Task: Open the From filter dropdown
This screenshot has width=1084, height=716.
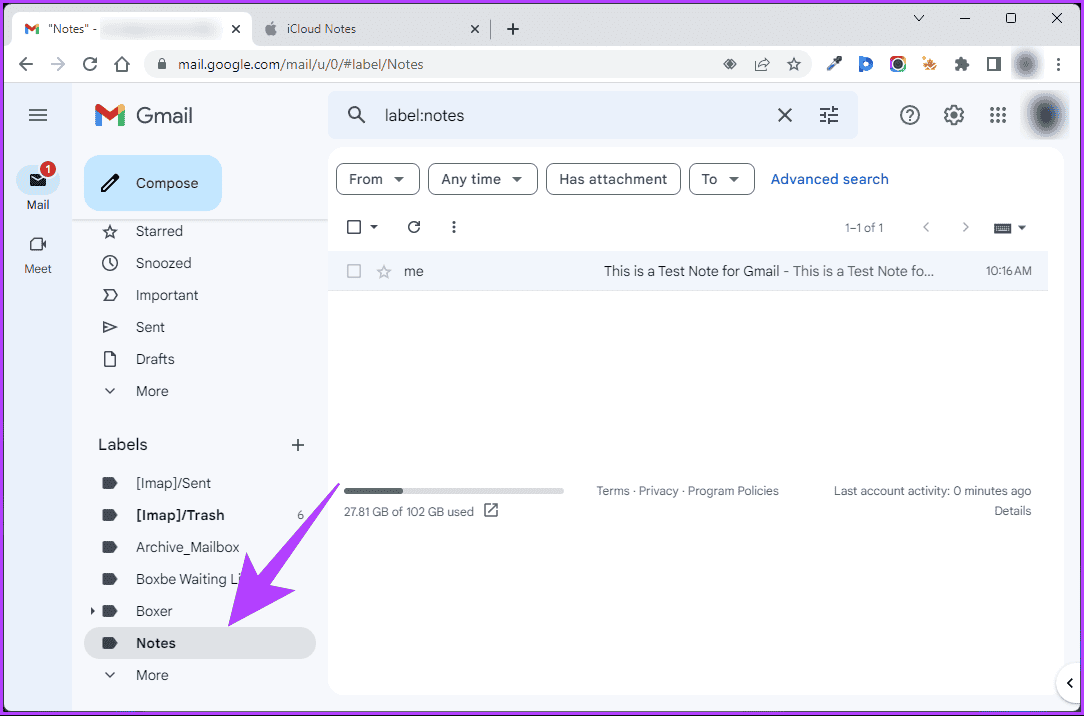Action: (377, 179)
